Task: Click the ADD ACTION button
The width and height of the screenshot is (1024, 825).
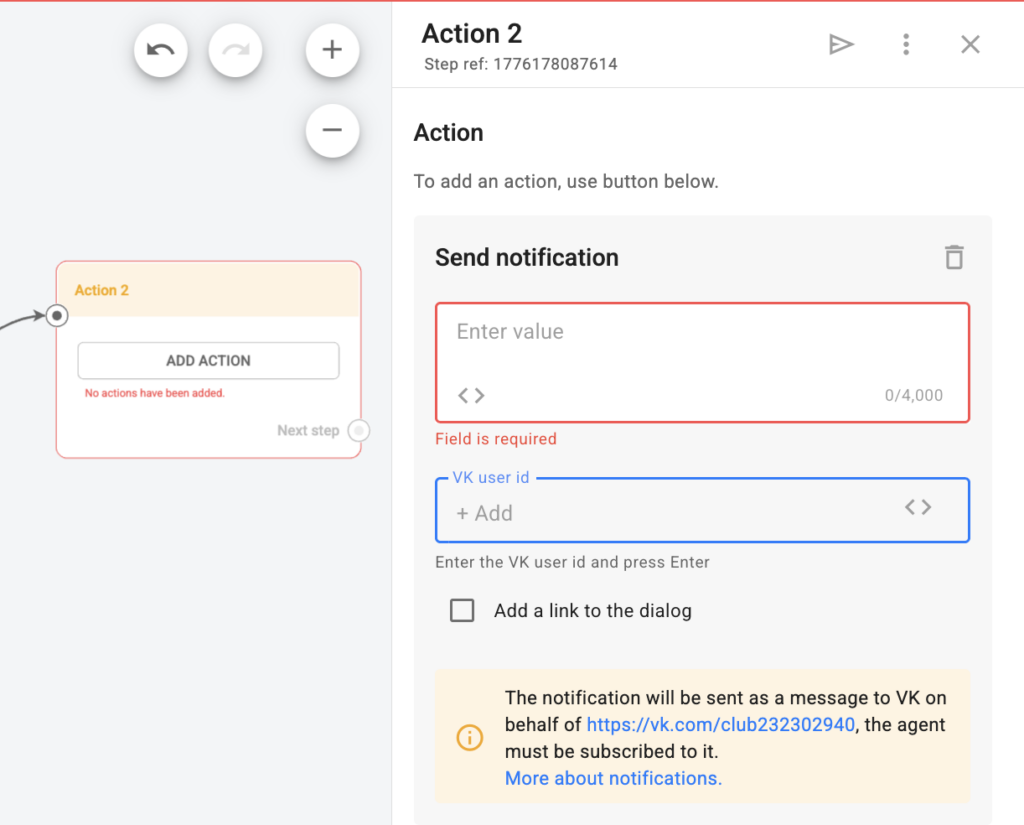Action: point(208,361)
